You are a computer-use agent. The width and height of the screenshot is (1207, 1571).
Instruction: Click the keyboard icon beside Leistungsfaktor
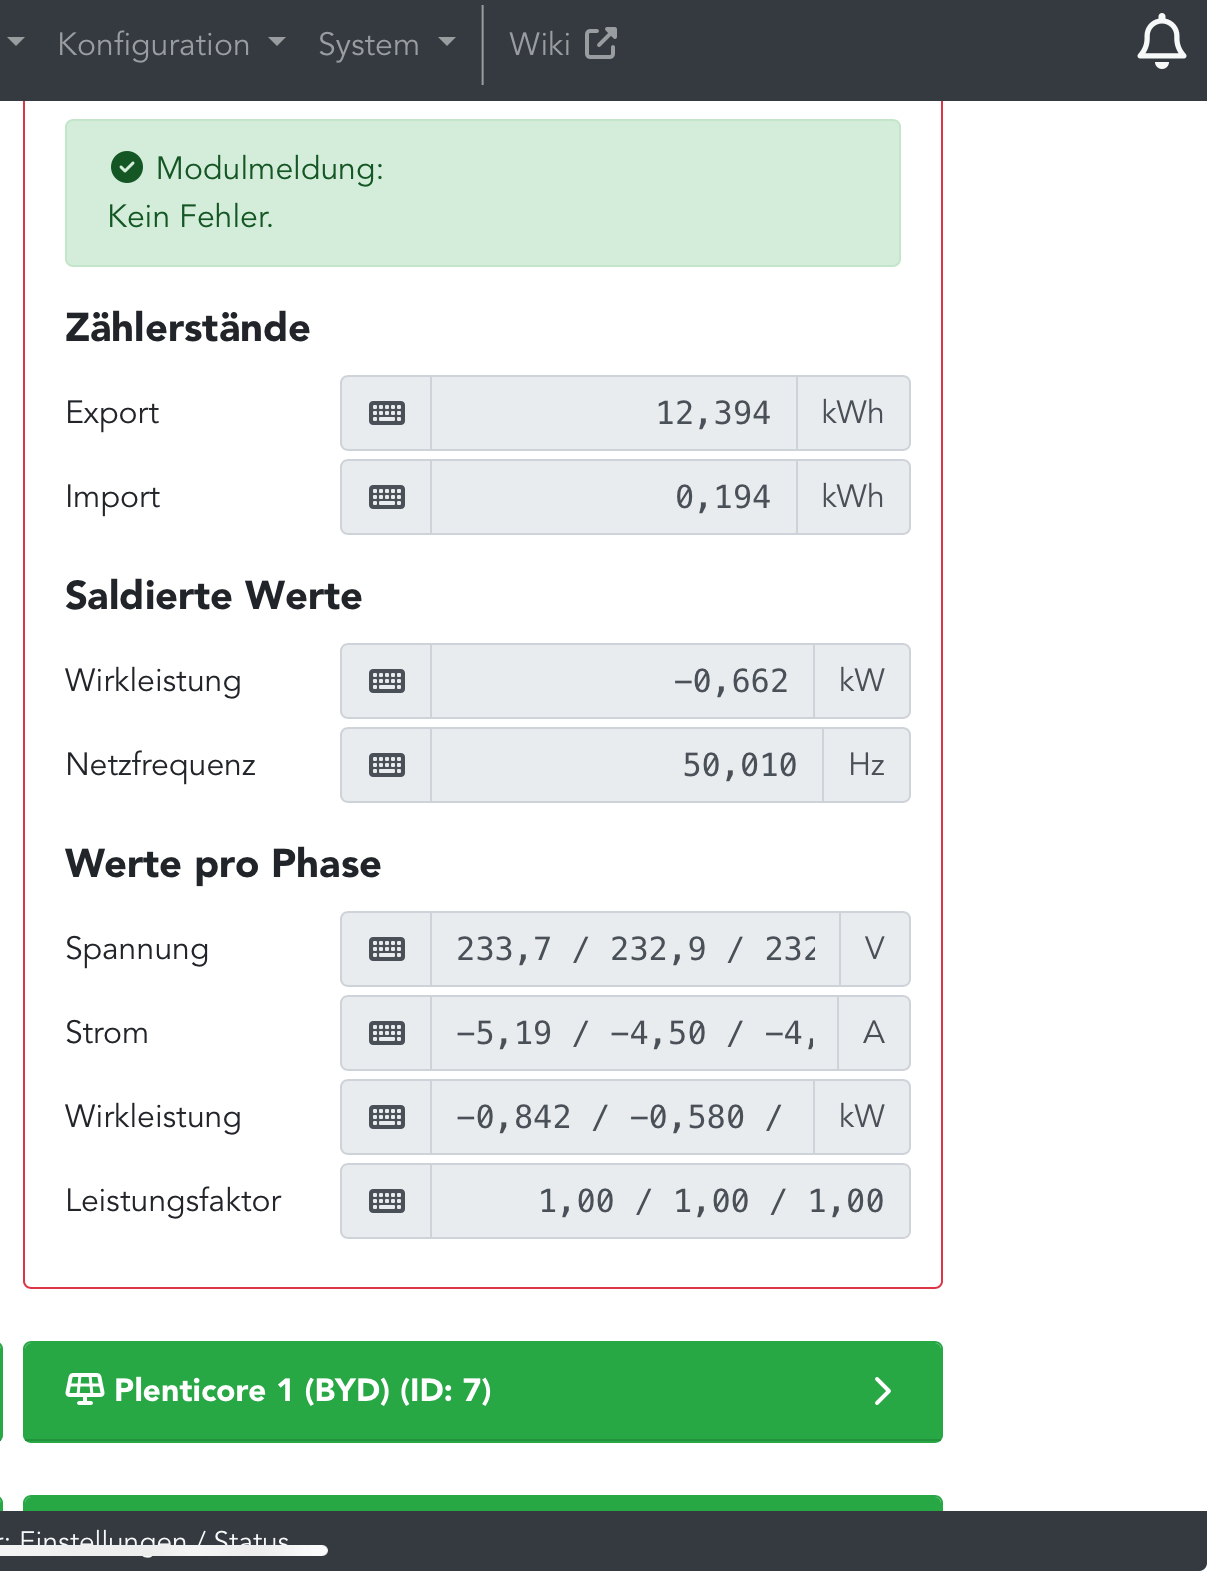click(387, 1201)
